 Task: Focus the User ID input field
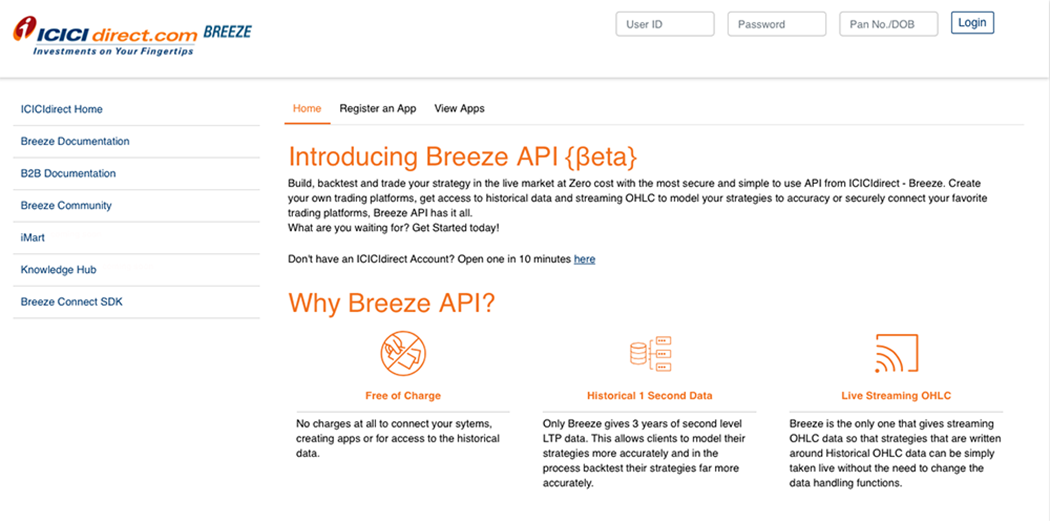pyautogui.click(x=664, y=24)
